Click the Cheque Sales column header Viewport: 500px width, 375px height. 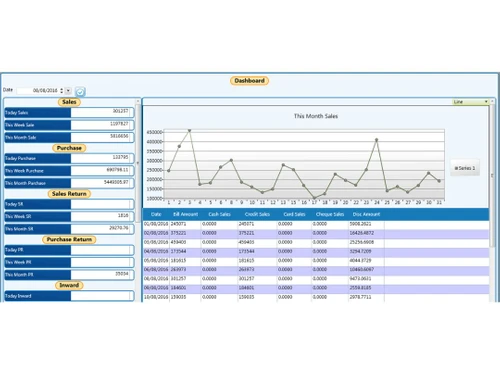(330, 214)
